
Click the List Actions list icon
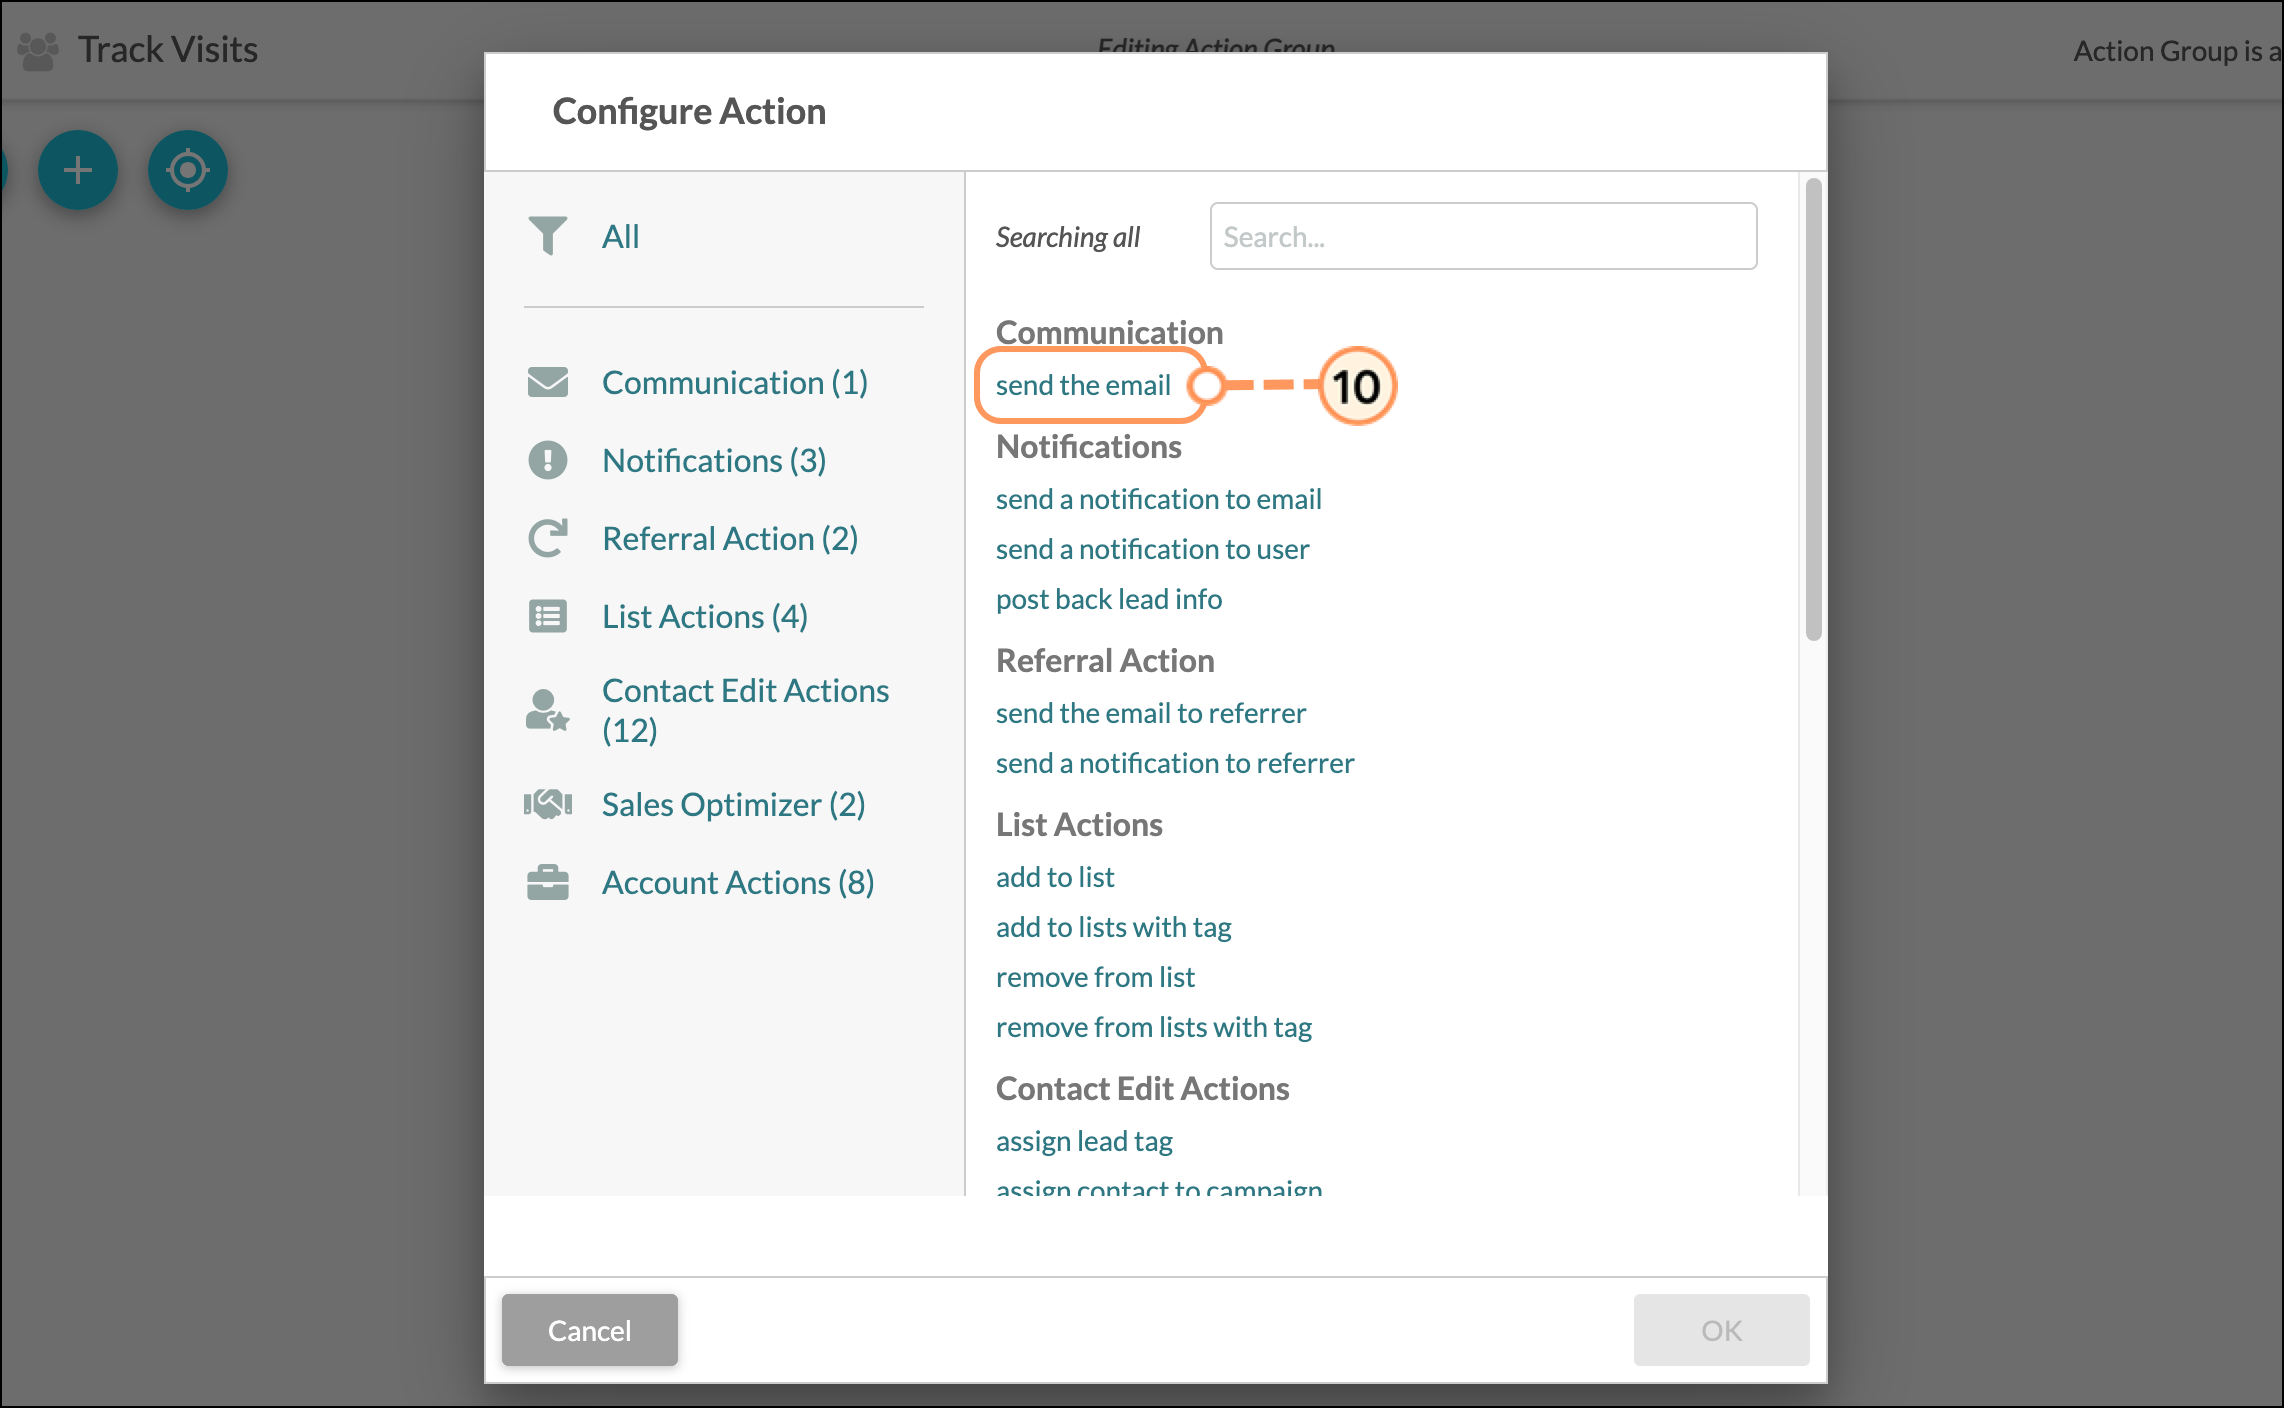547,616
